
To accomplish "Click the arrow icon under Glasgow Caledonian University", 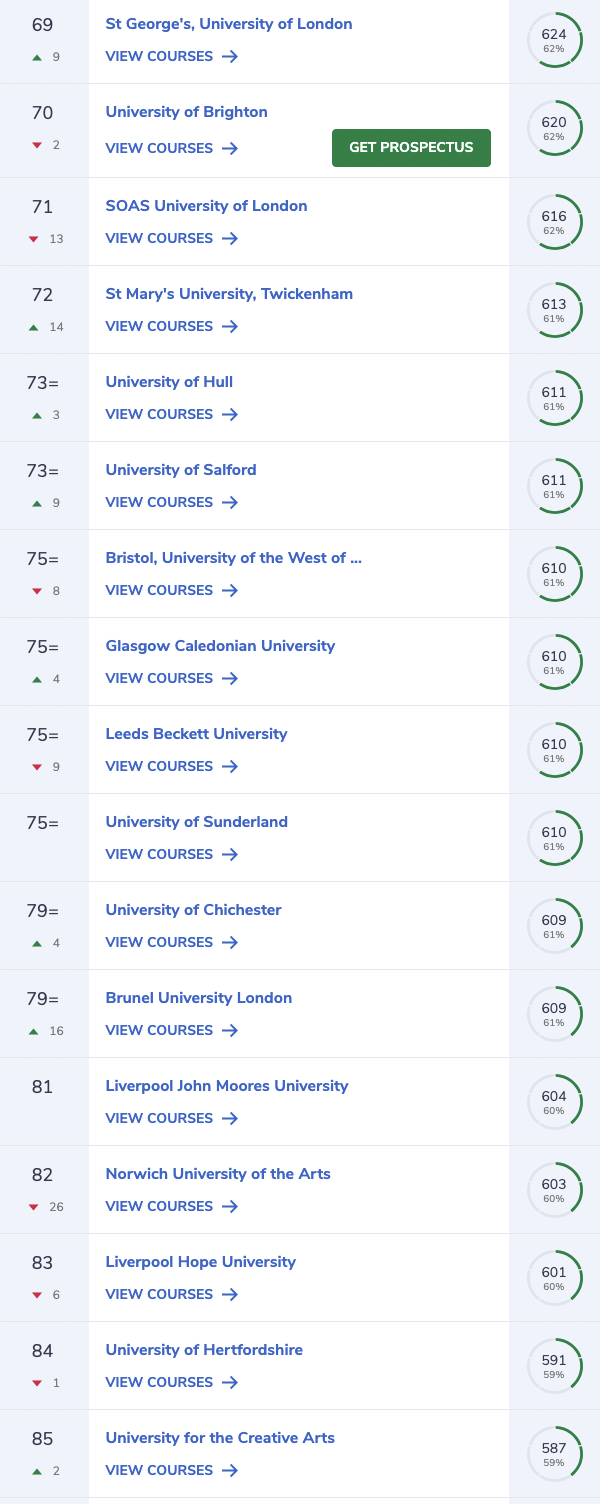I will 230,679.
